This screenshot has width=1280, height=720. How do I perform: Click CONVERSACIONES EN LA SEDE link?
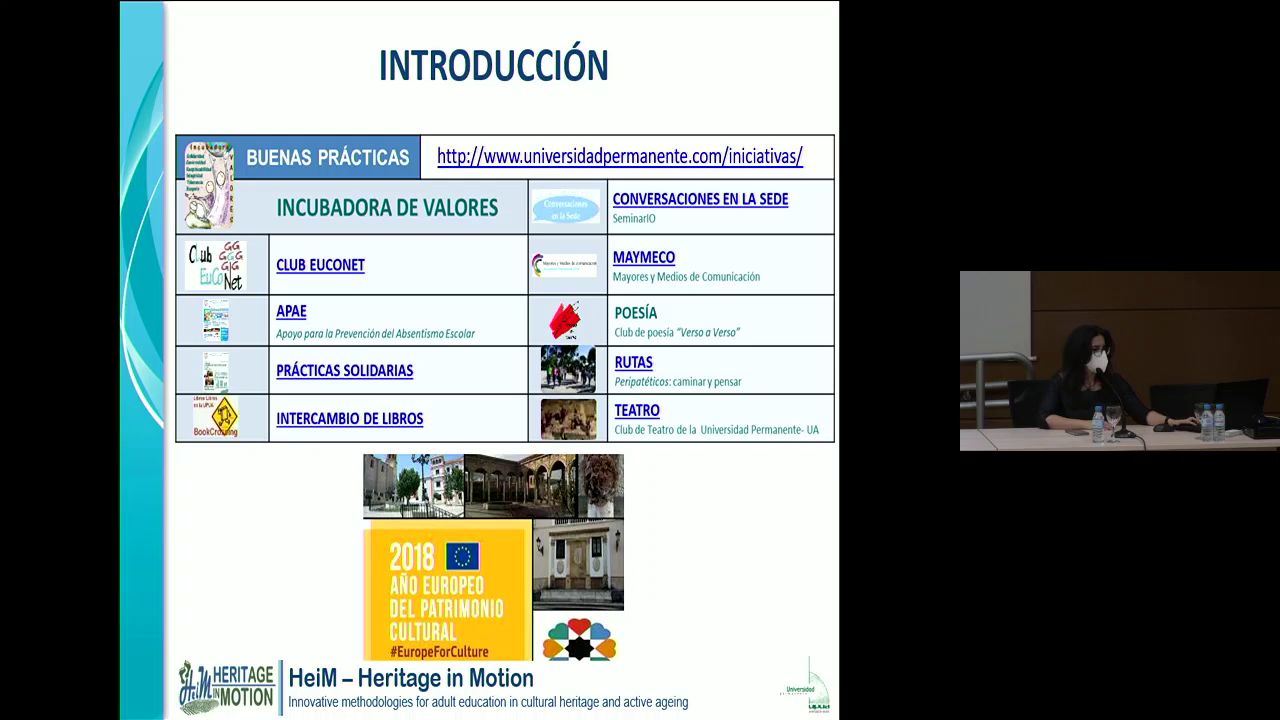tap(700, 199)
